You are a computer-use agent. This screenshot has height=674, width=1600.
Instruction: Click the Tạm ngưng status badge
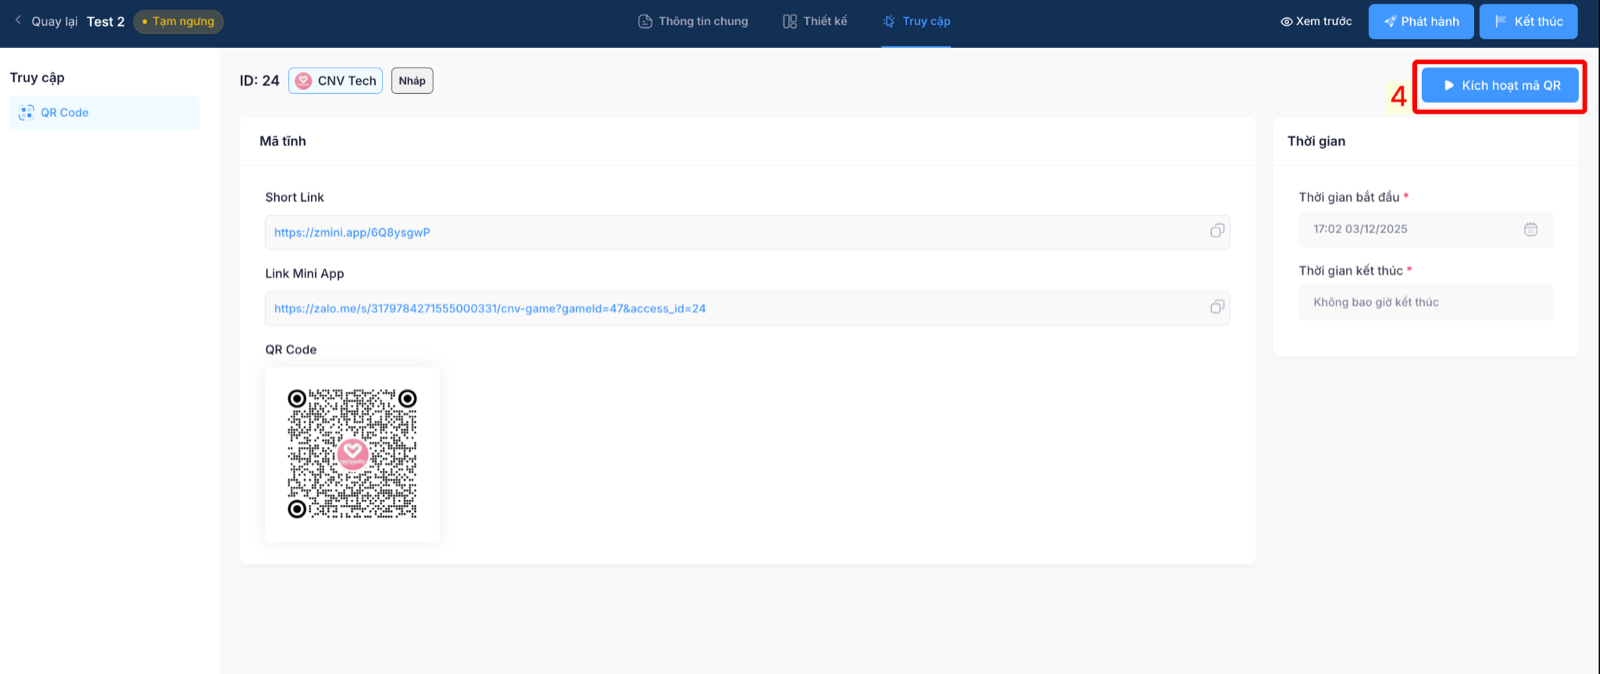click(178, 21)
